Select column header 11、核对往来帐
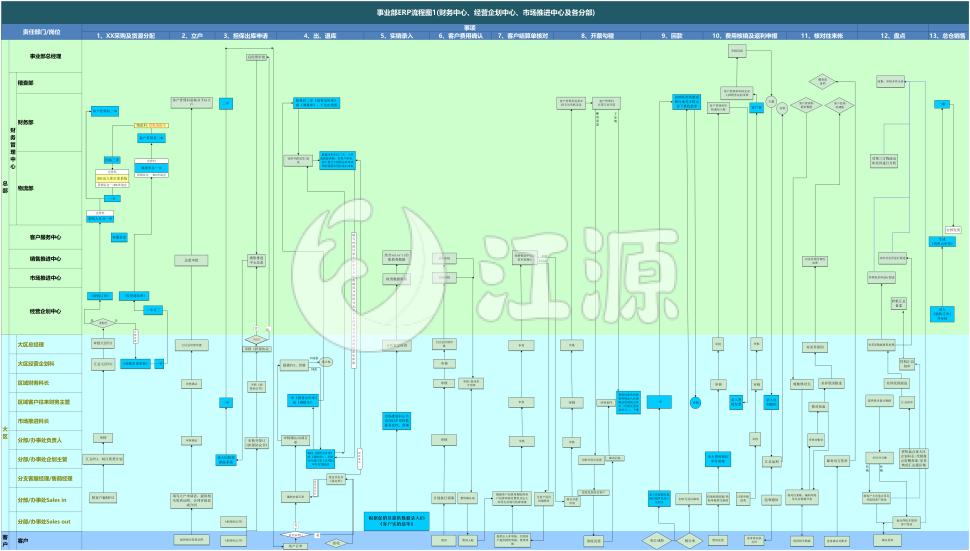970x551 pixels. click(x=821, y=36)
